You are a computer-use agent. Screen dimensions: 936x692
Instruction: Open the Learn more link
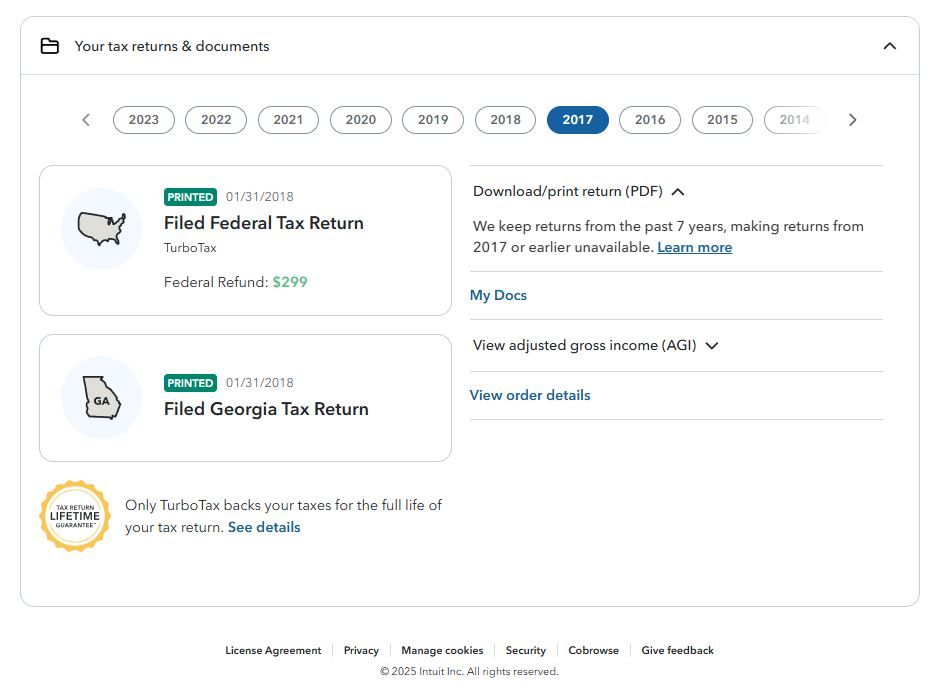pyautogui.click(x=695, y=247)
